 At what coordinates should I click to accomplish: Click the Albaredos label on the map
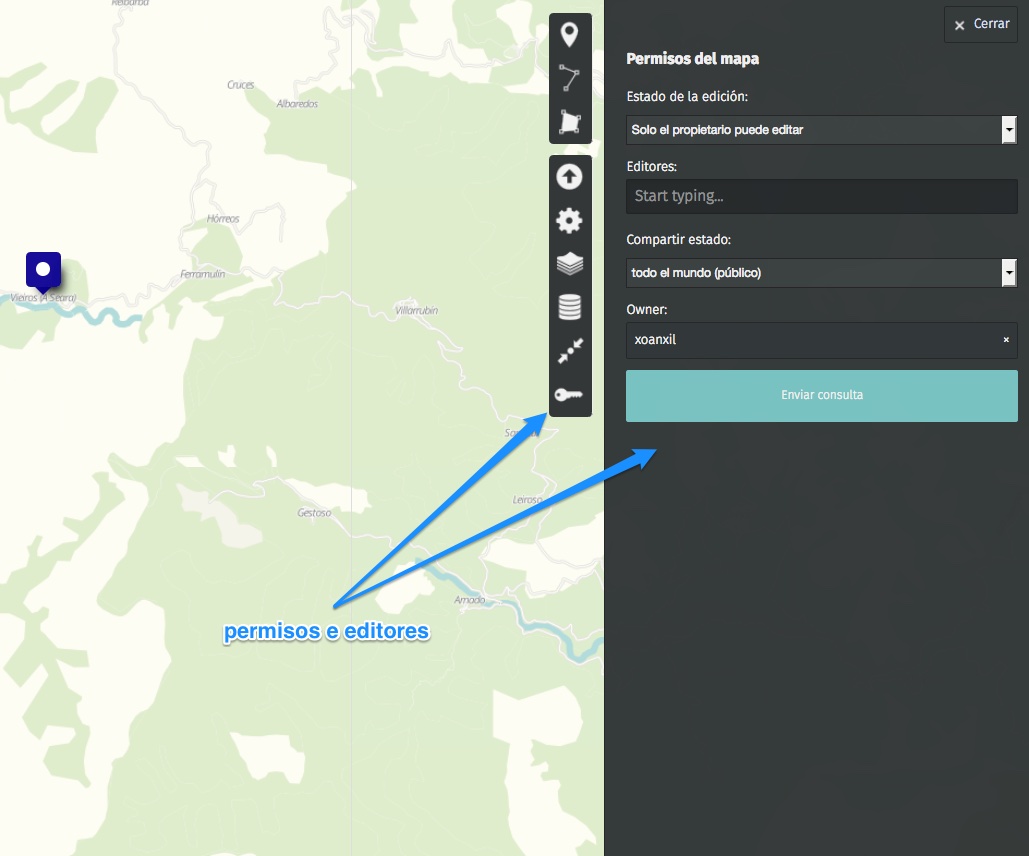tap(297, 104)
